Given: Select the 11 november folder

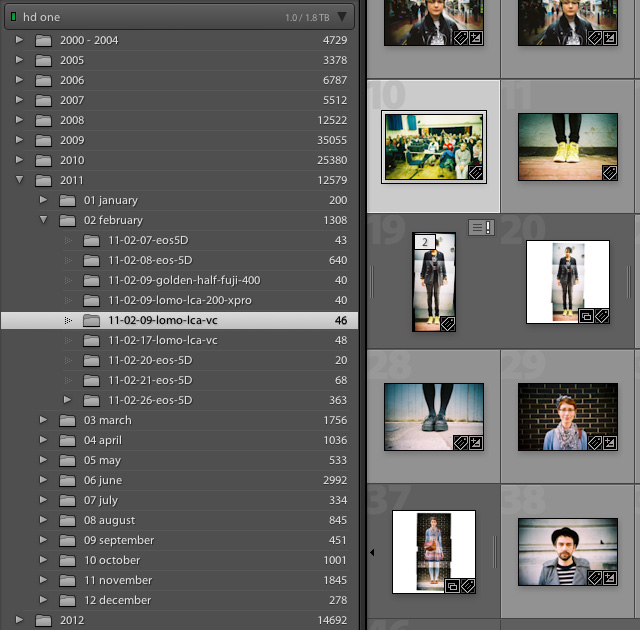Looking at the screenshot, I should pyautogui.click(x=180, y=580).
